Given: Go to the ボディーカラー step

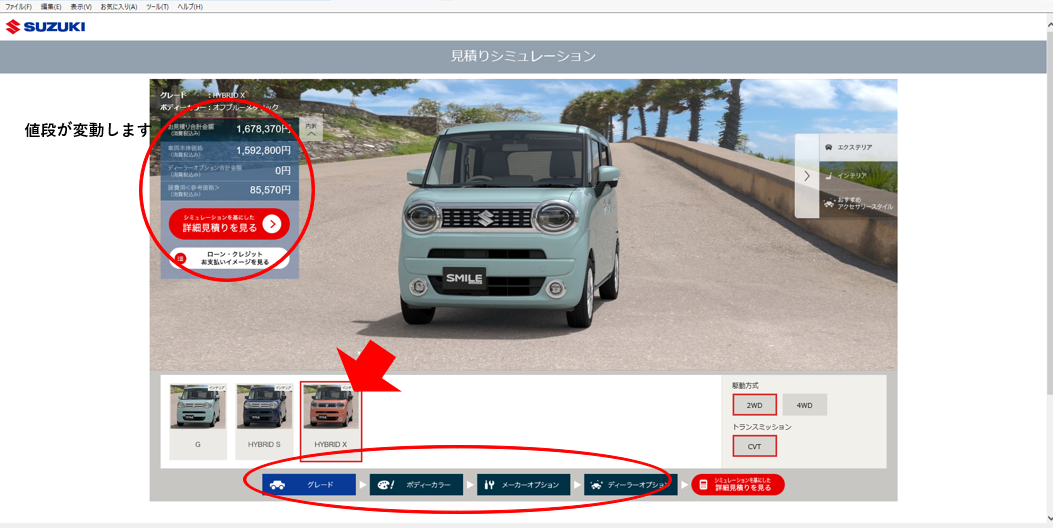Looking at the screenshot, I should (416, 484).
